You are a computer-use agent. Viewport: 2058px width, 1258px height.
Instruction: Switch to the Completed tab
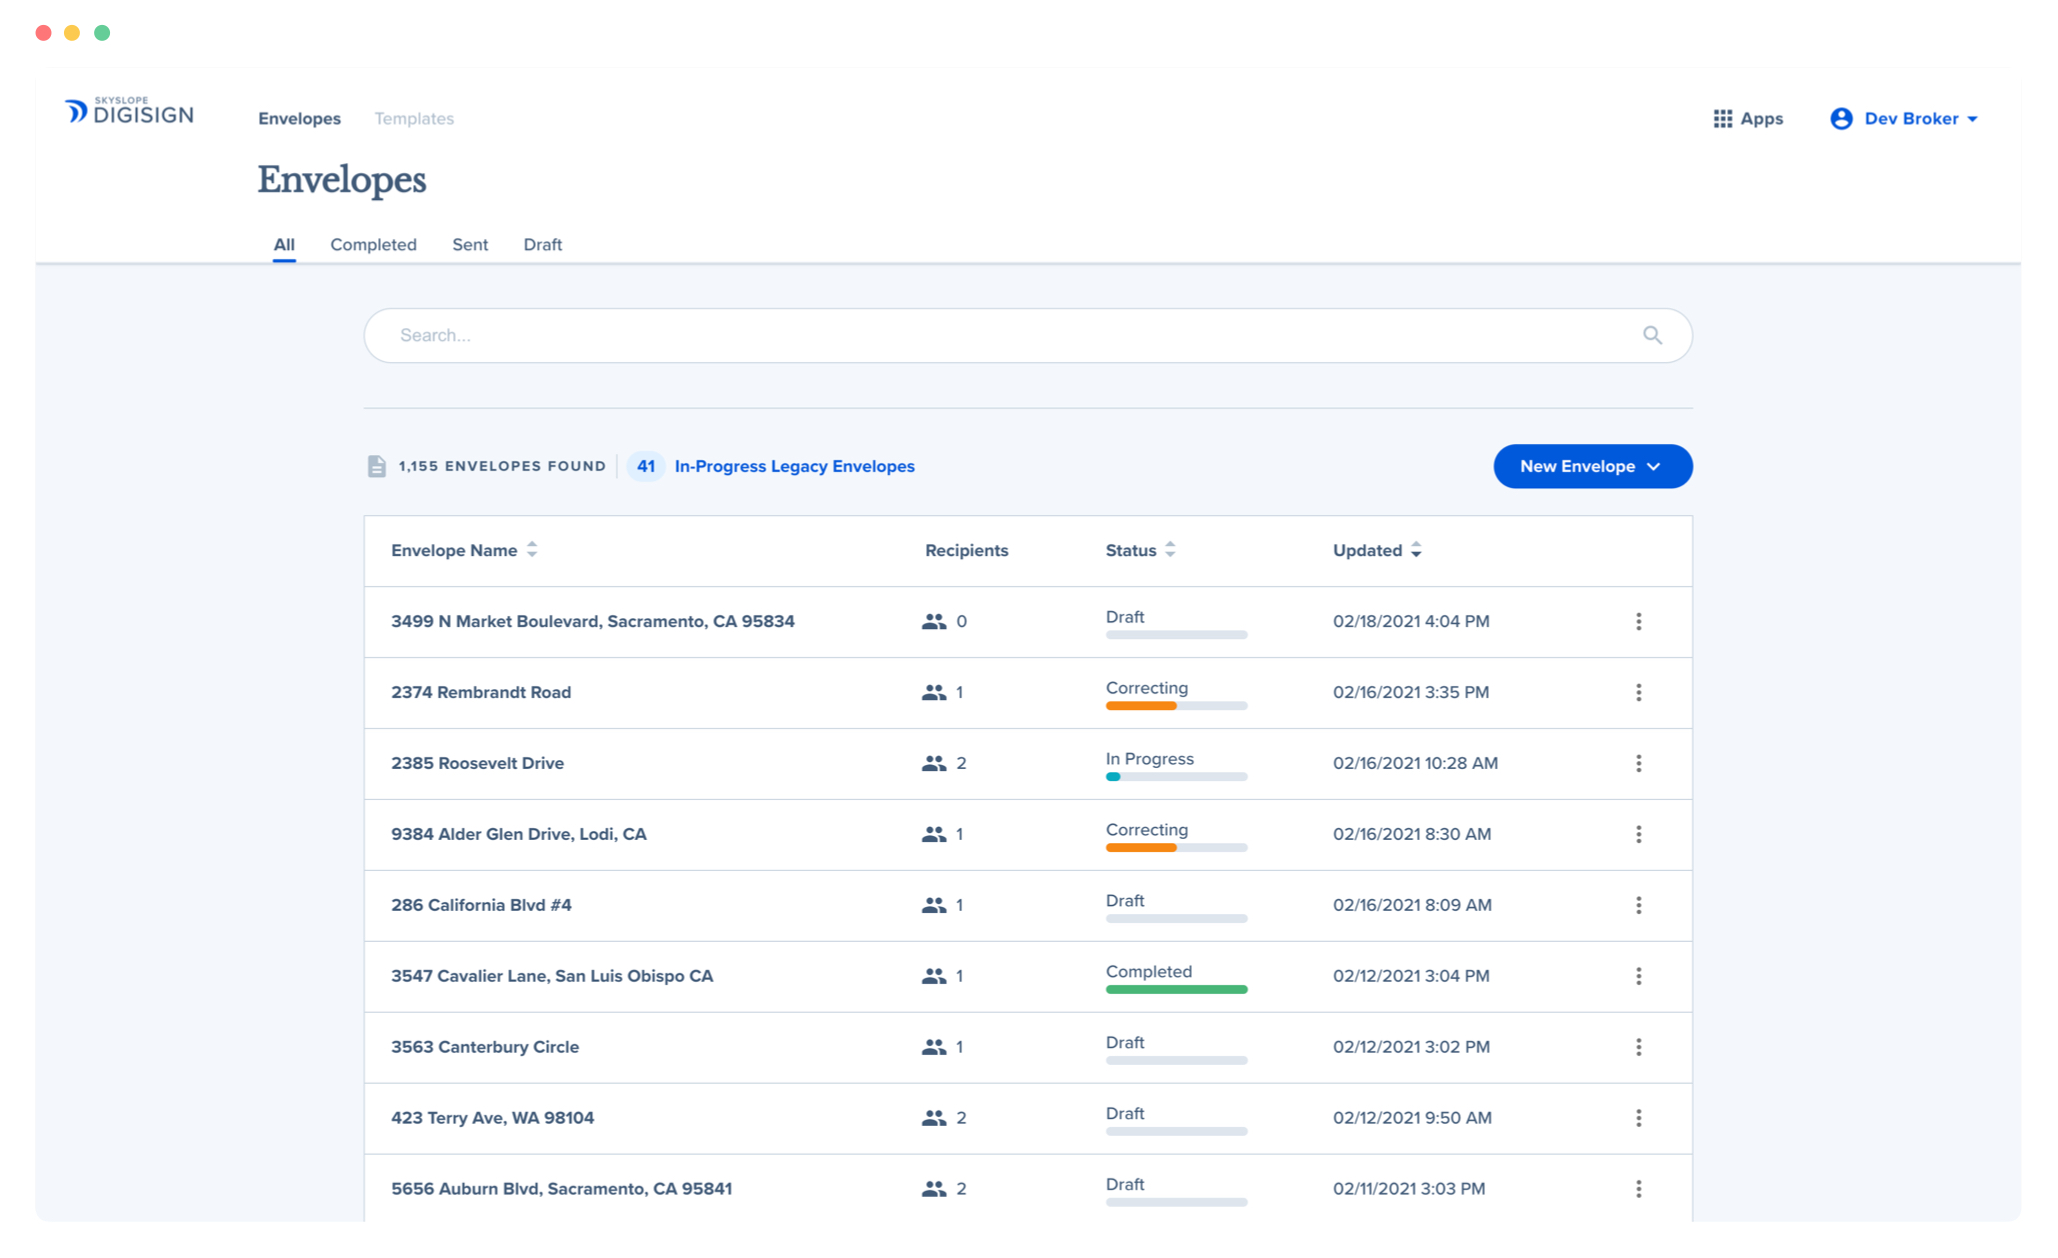pyautogui.click(x=373, y=245)
